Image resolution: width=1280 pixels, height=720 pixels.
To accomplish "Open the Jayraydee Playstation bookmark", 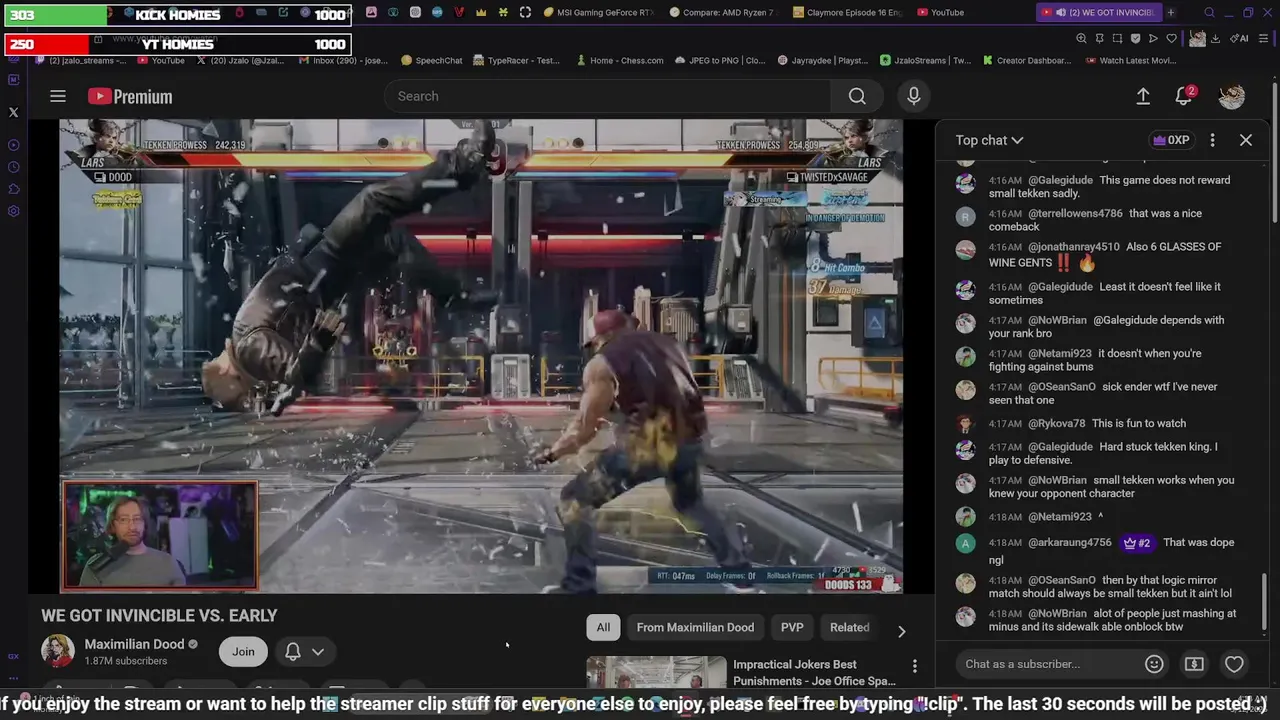I will pos(823,60).
